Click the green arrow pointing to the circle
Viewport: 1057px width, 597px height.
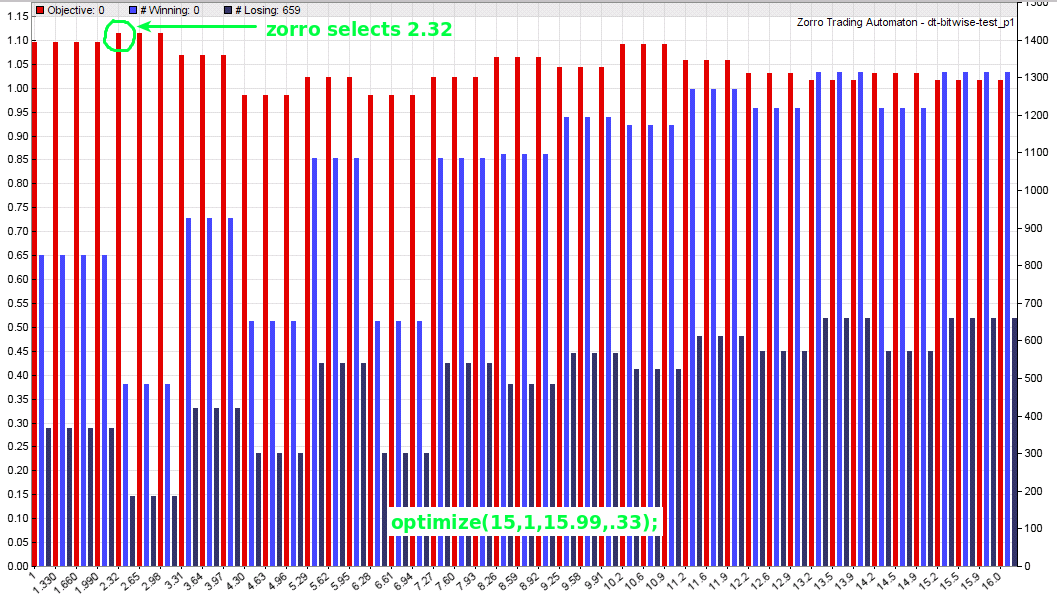198,27
